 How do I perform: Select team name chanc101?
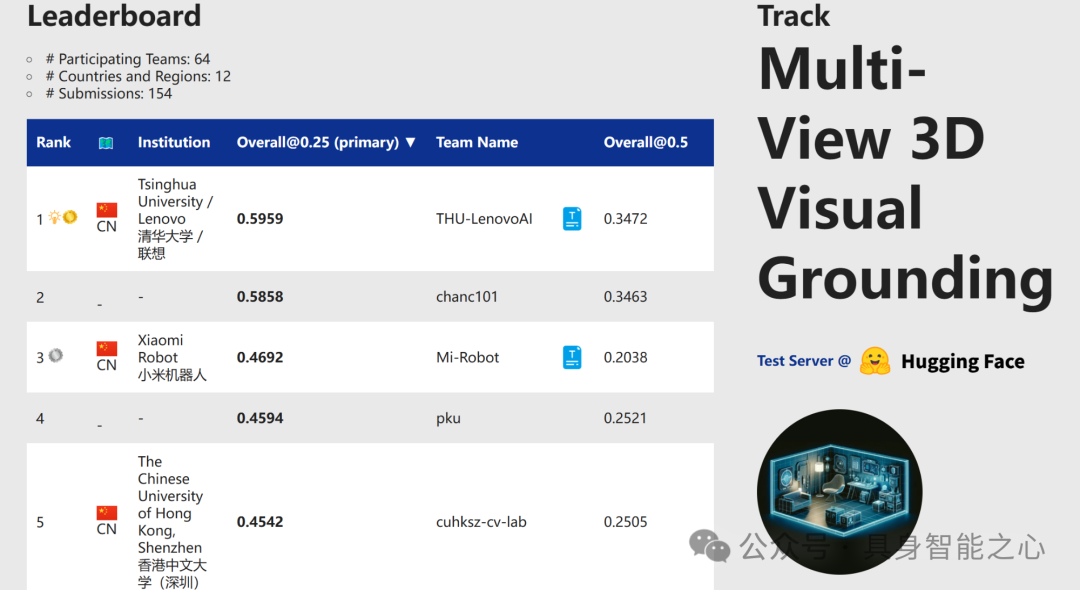pyautogui.click(x=466, y=297)
